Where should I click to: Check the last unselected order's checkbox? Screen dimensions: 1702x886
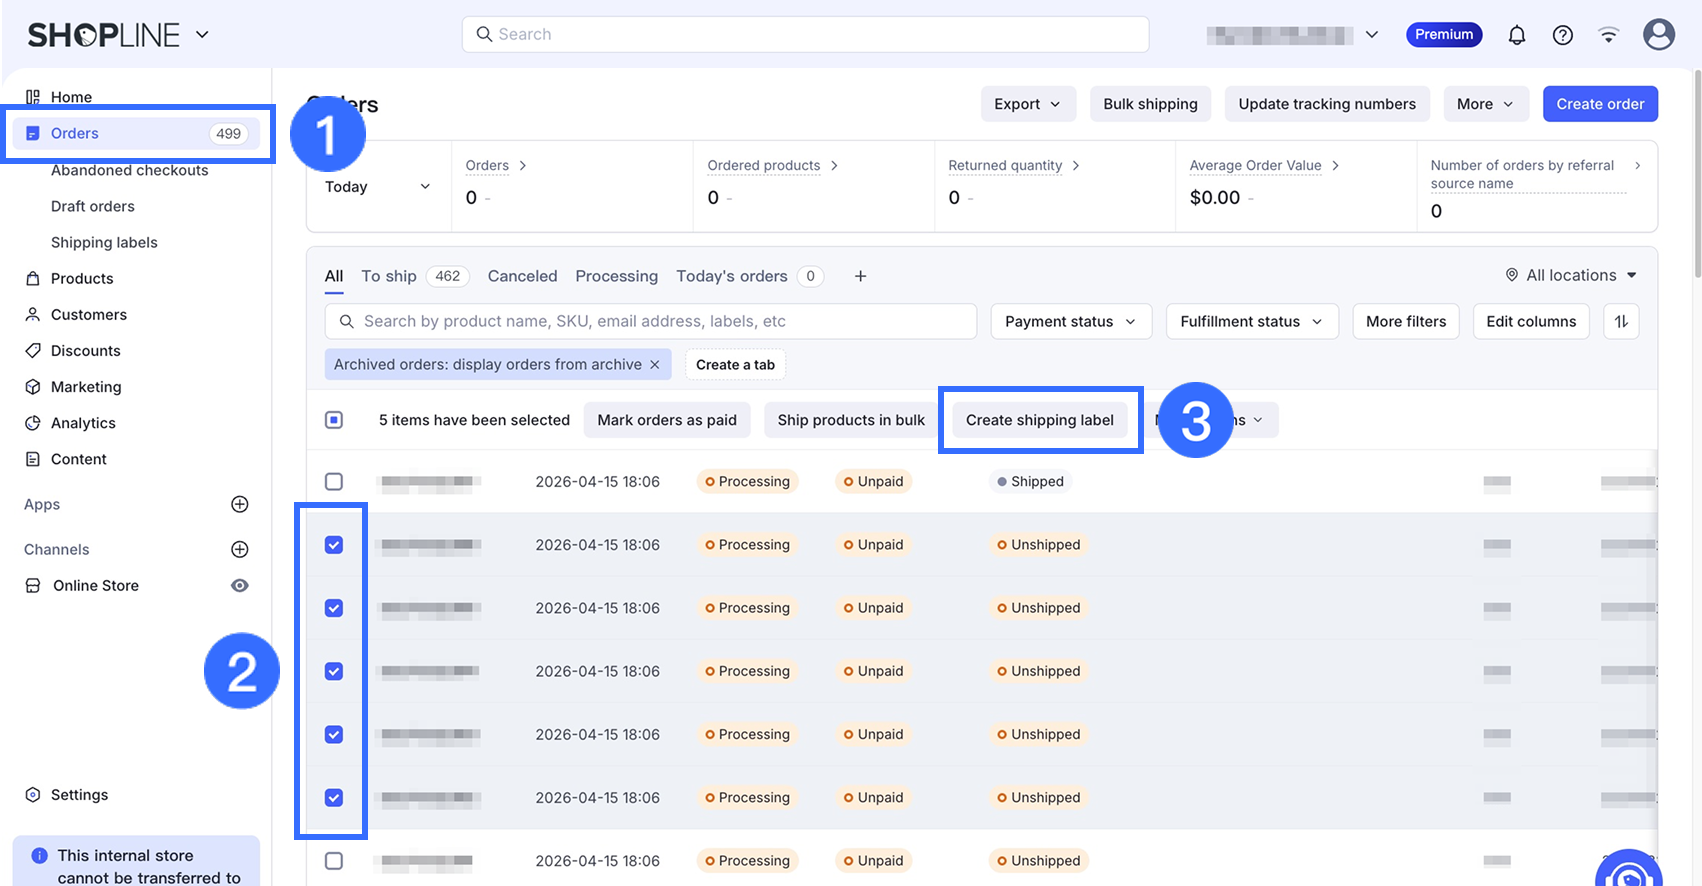coord(334,860)
